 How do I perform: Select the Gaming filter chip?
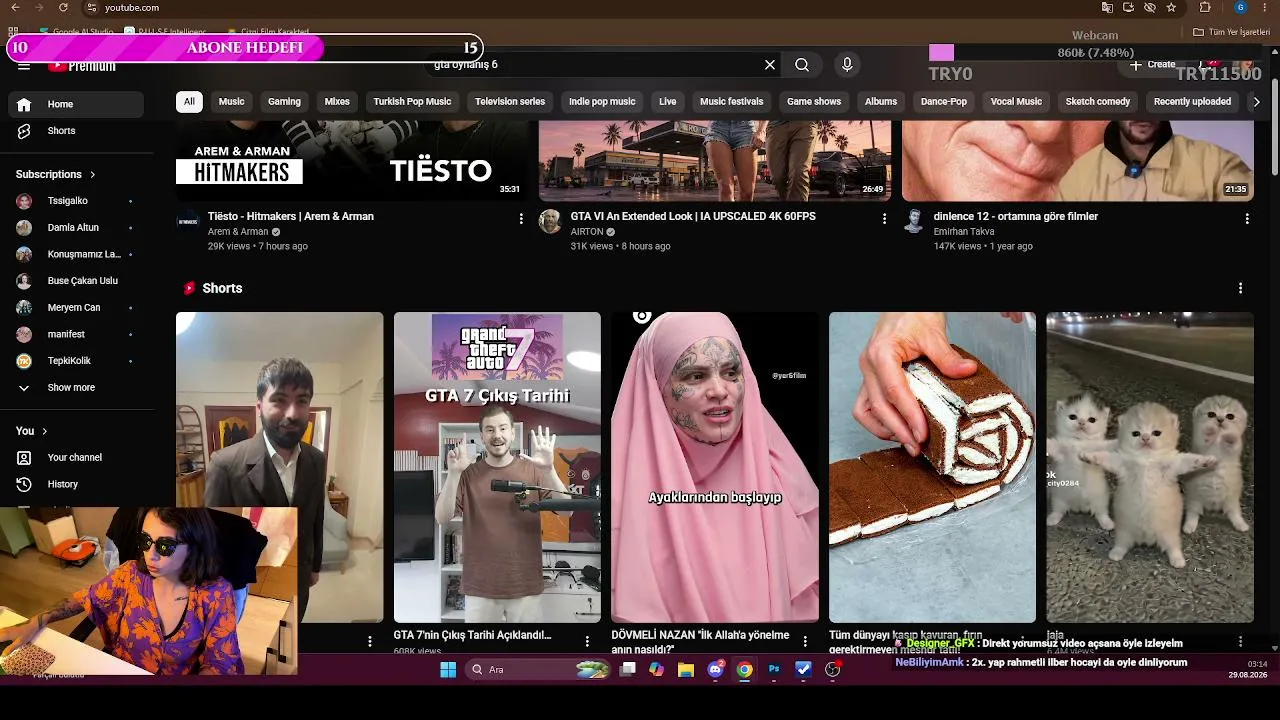(284, 102)
